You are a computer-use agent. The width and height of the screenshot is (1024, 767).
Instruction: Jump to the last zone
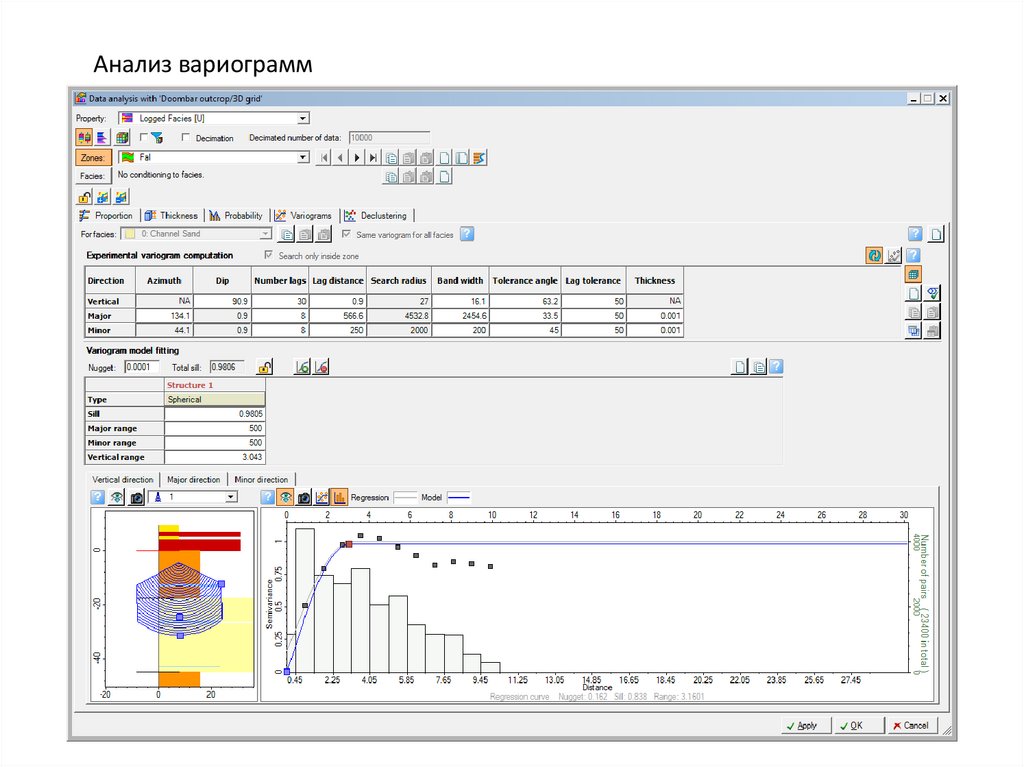(x=373, y=157)
